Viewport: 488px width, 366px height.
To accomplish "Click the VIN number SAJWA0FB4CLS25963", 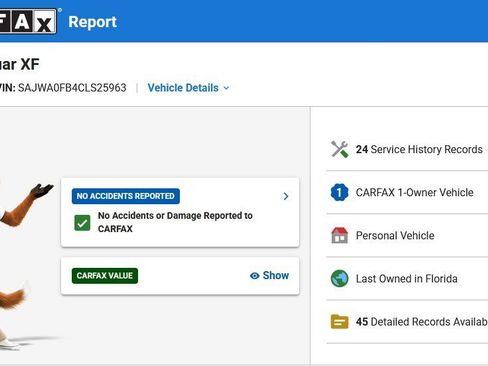I will tap(72, 88).
